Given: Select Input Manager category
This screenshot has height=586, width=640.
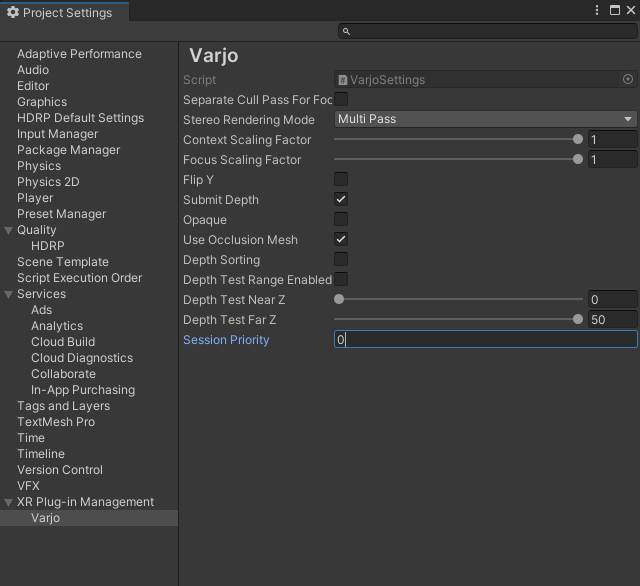Looking at the screenshot, I should pyautogui.click(x=58, y=134).
